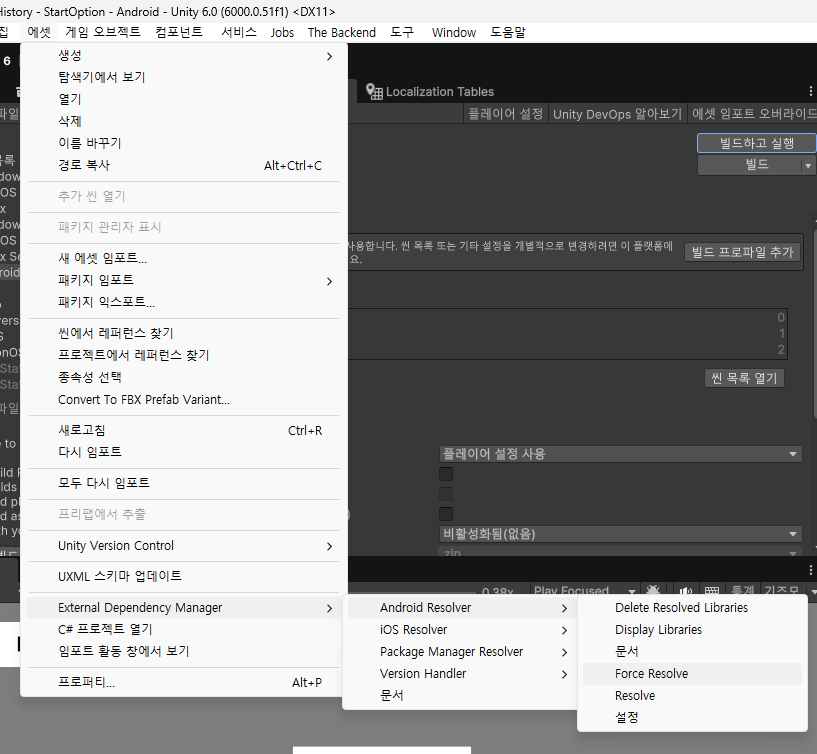Choose 종속성 선택 from the menu
This screenshot has height=754, width=817.
click(x=184, y=377)
